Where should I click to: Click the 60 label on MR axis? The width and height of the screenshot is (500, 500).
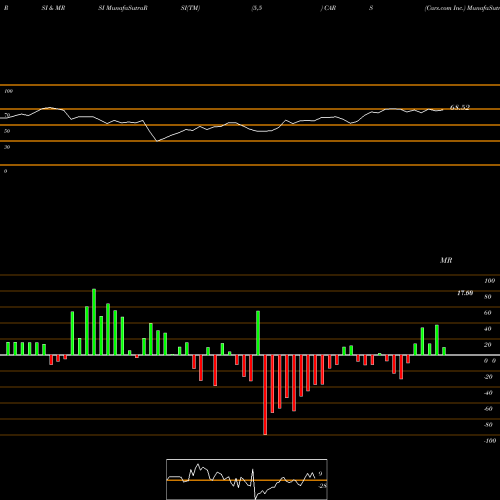point(488,313)
